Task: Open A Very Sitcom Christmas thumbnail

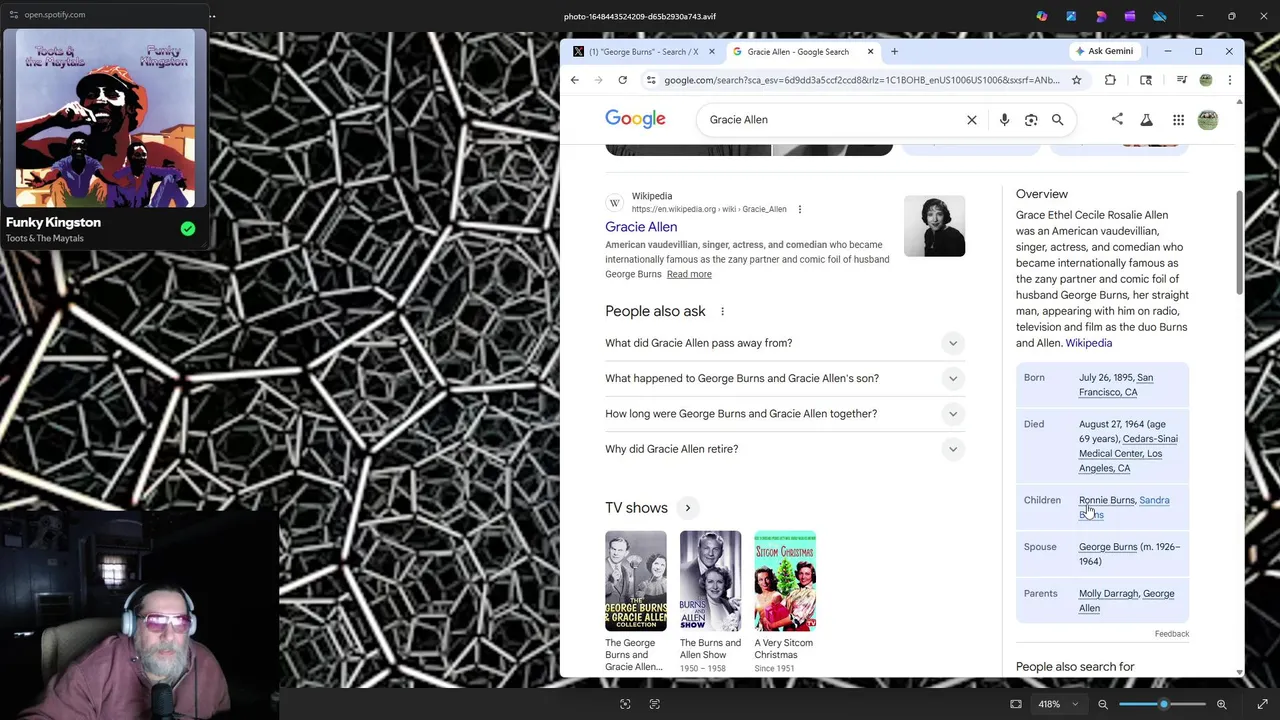Action: (785, 581)
